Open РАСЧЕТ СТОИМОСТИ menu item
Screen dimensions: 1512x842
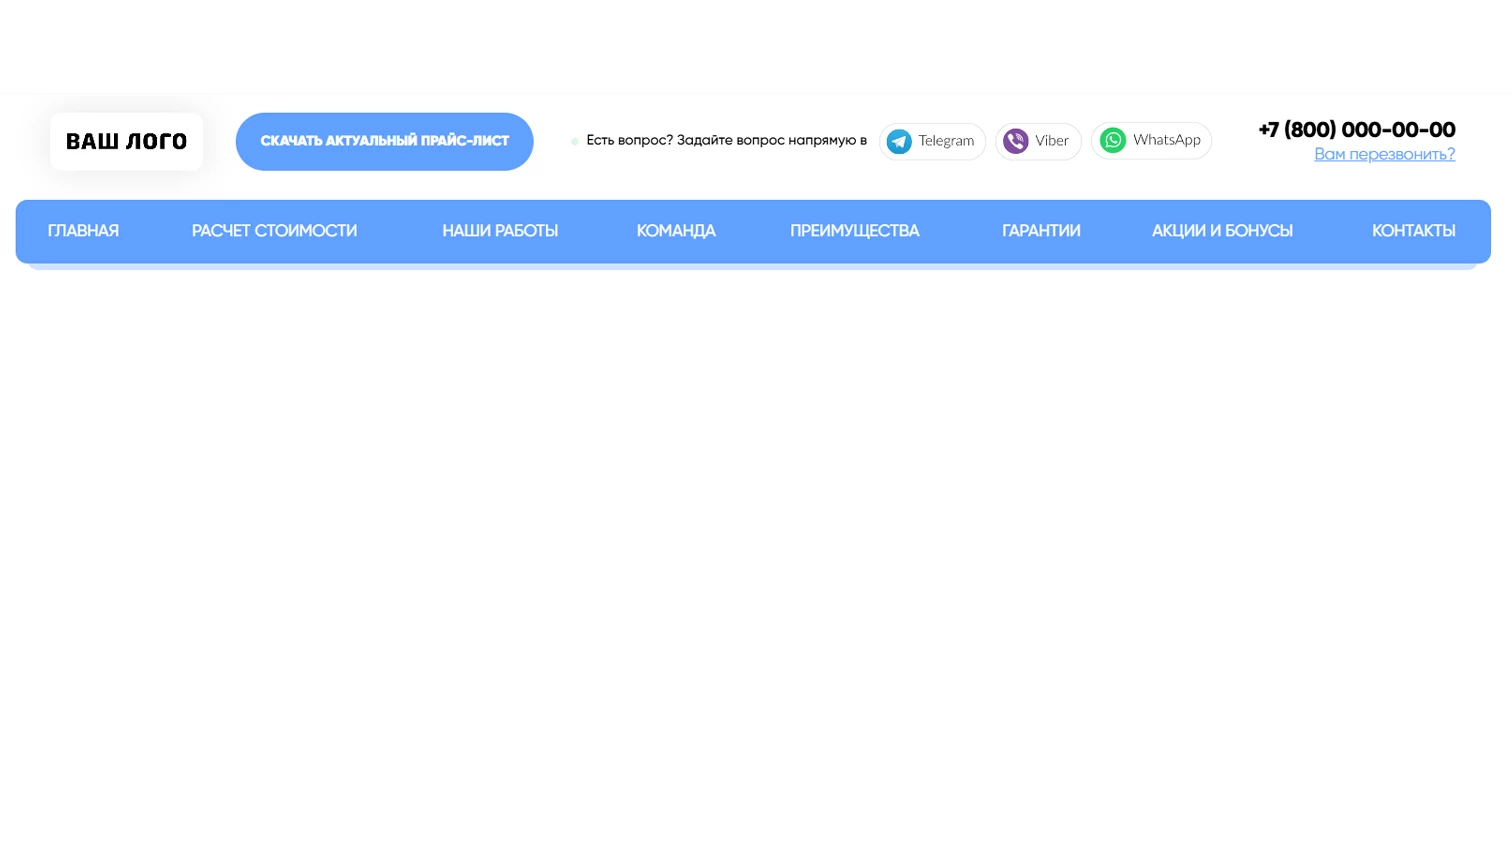coord(274,231)
